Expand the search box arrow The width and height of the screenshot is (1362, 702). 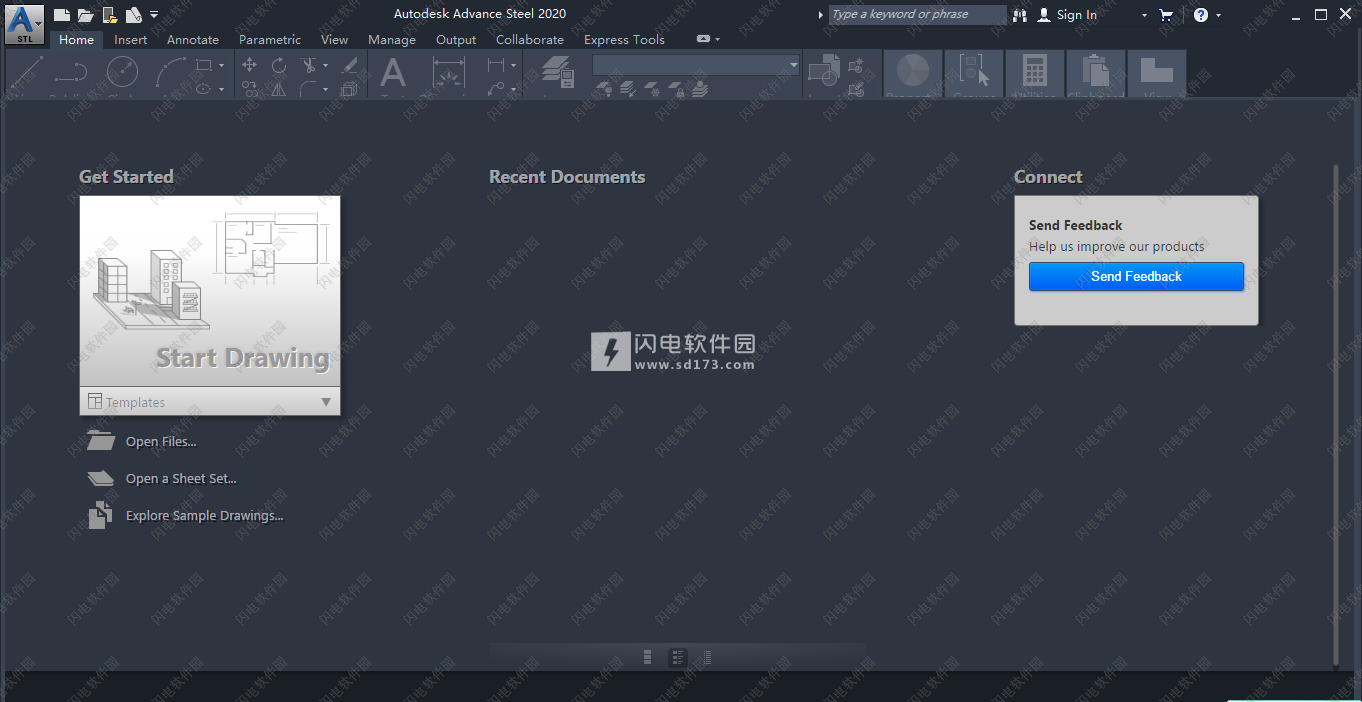[x=820, y=15]
